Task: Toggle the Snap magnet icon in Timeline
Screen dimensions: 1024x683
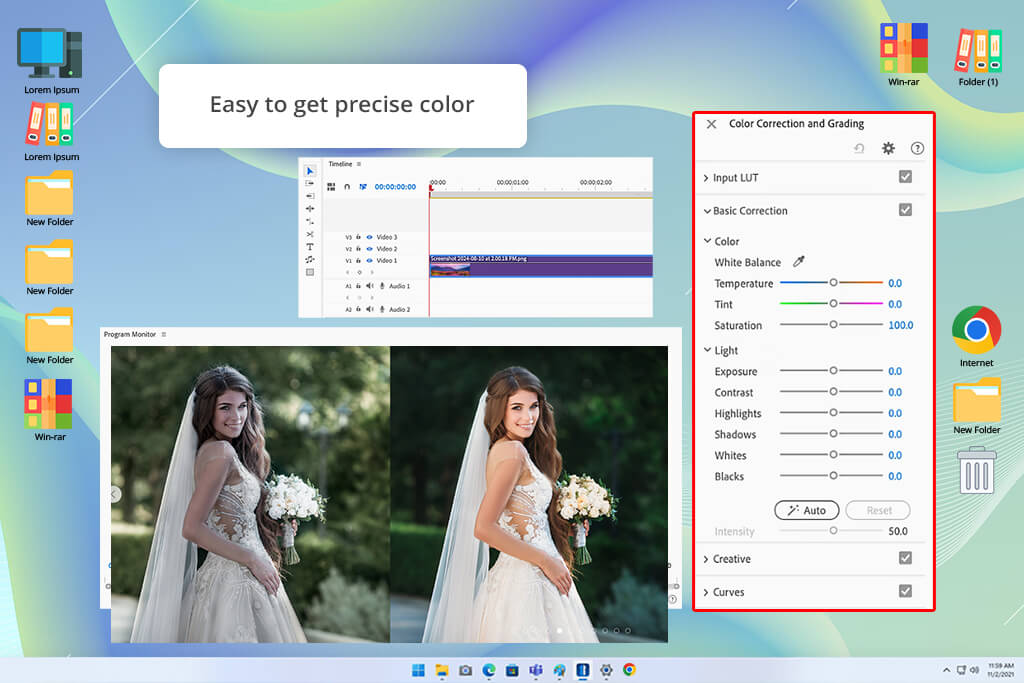Action: point(347,187)
